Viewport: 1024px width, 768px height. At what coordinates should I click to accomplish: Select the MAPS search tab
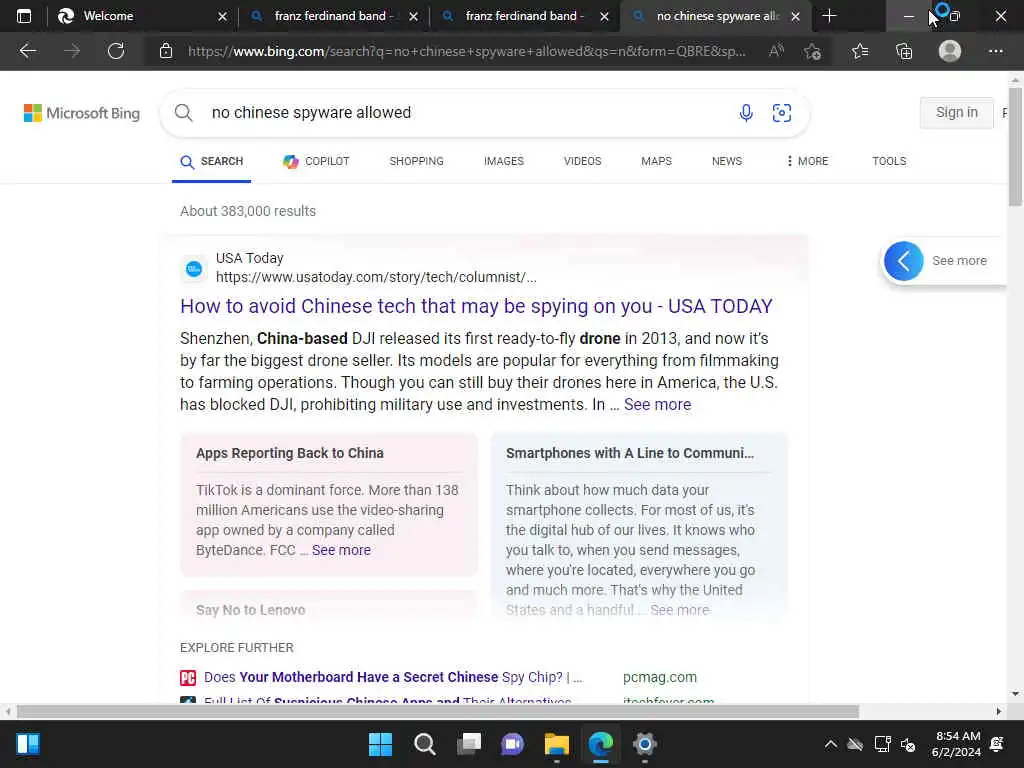point(656,161)
